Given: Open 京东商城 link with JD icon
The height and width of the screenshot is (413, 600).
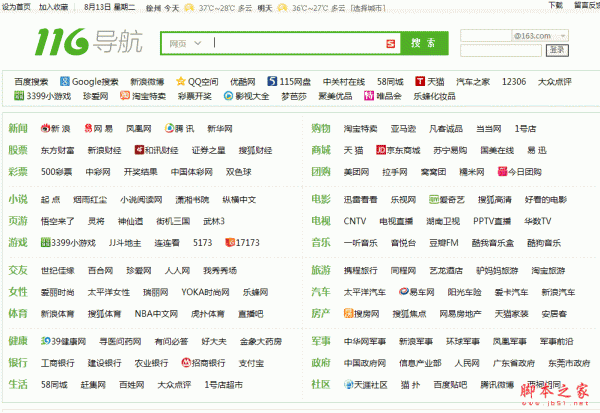Looking at the screenshot, I should click(x=398, y=150).
